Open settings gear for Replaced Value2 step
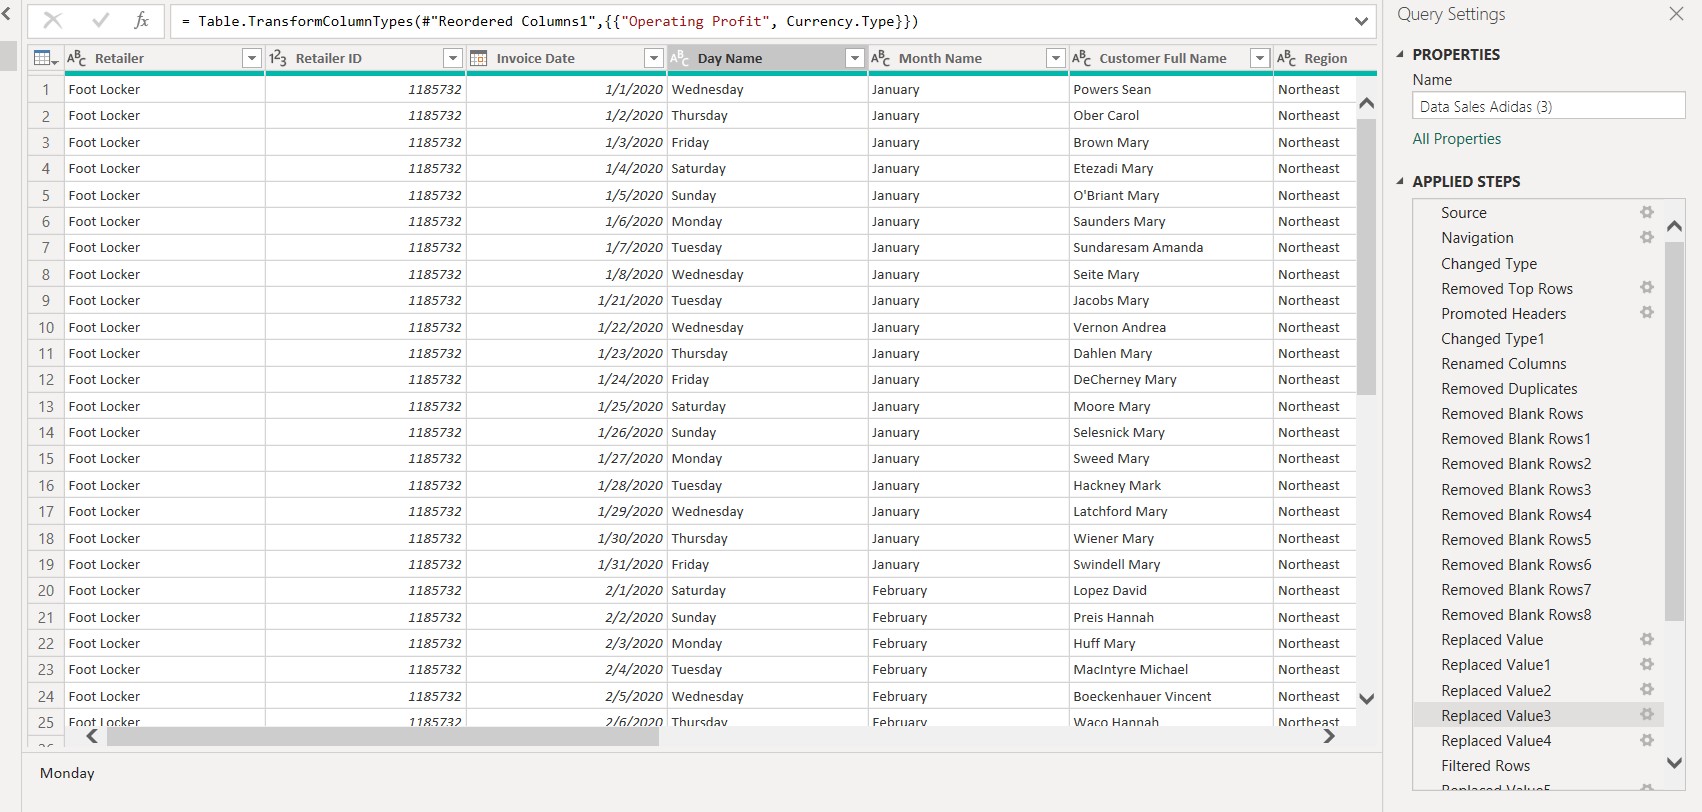The width and height of the screenshot is (1702, 812). tap(1647, 690)
